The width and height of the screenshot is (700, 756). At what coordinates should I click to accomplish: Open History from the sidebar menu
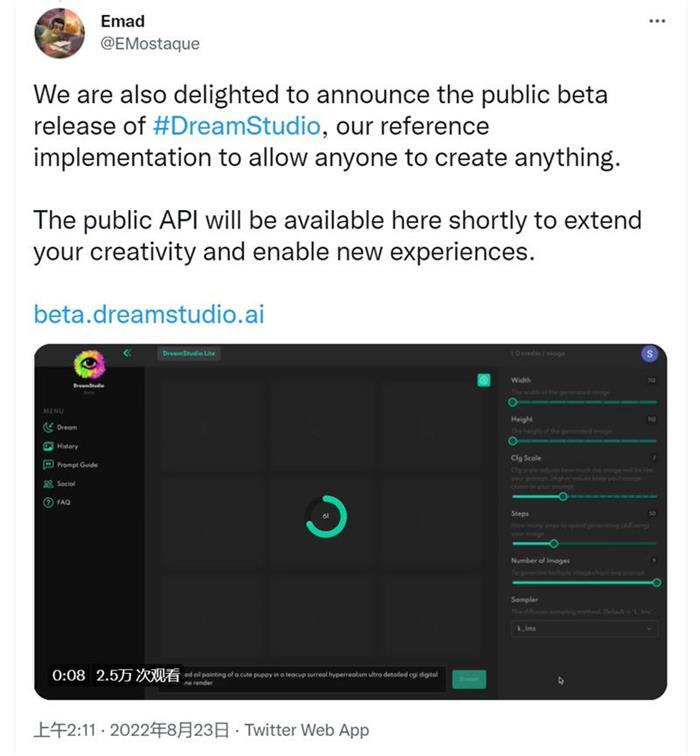(x=48, y=446)
